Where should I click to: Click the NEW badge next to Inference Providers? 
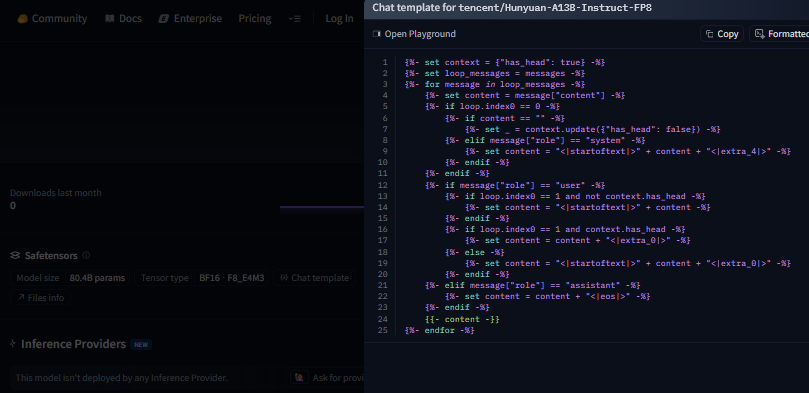(141, 345)
